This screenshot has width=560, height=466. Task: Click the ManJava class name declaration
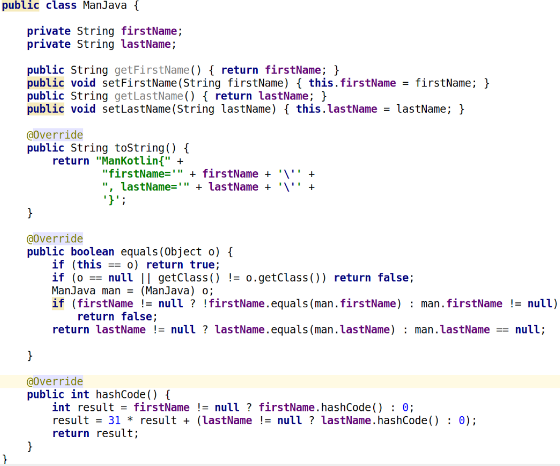pos(105,5)
